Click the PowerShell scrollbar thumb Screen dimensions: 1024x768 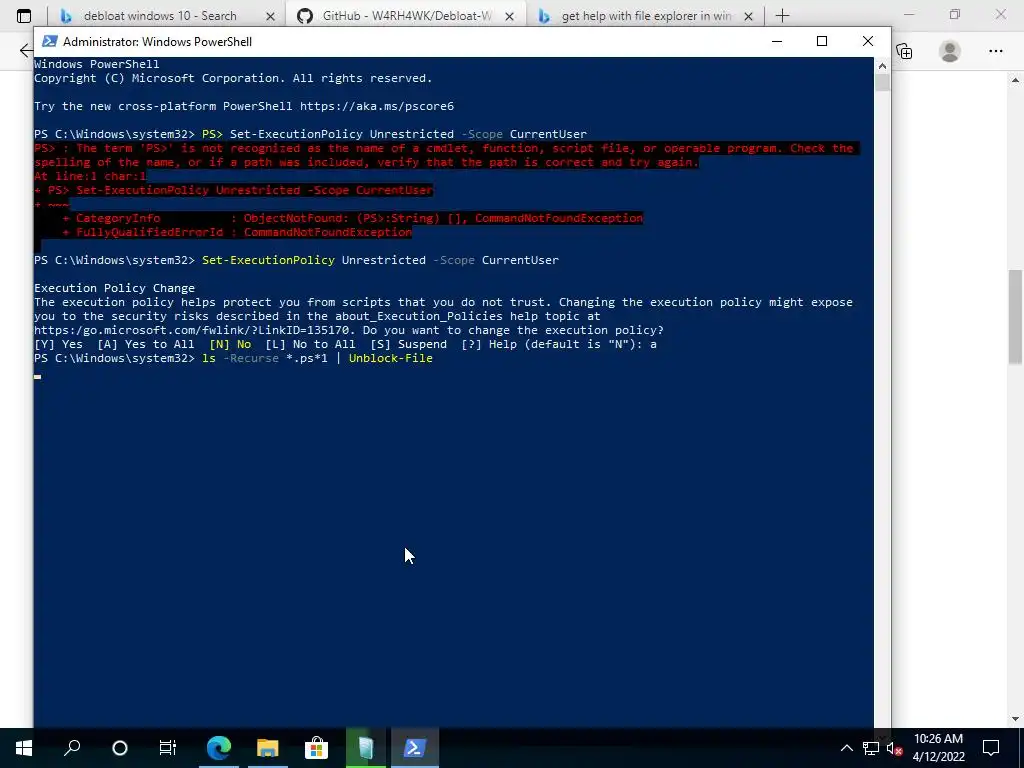pos(882,83)
